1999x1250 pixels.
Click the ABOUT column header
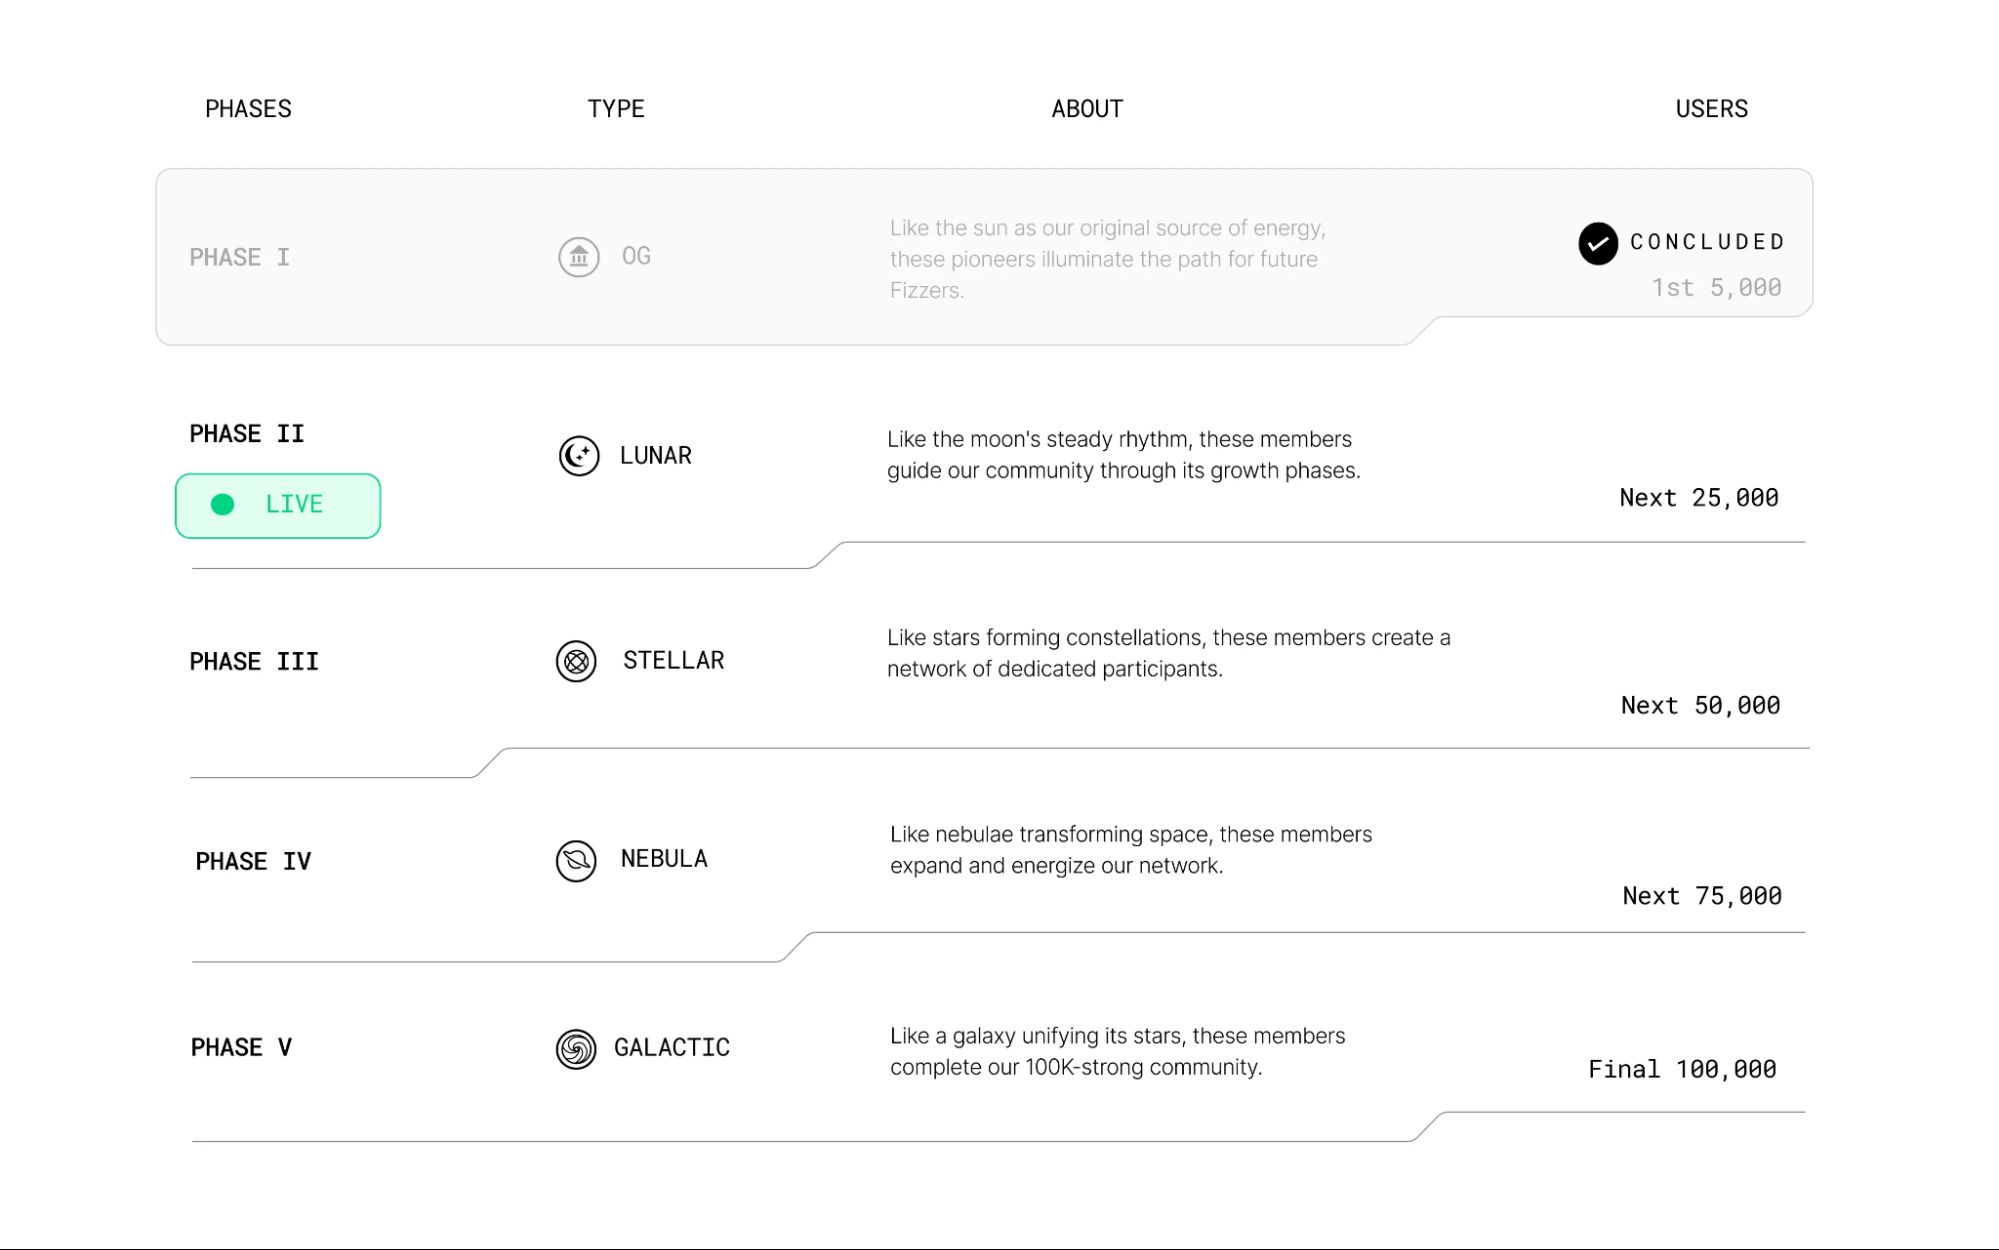(1087, 108)
